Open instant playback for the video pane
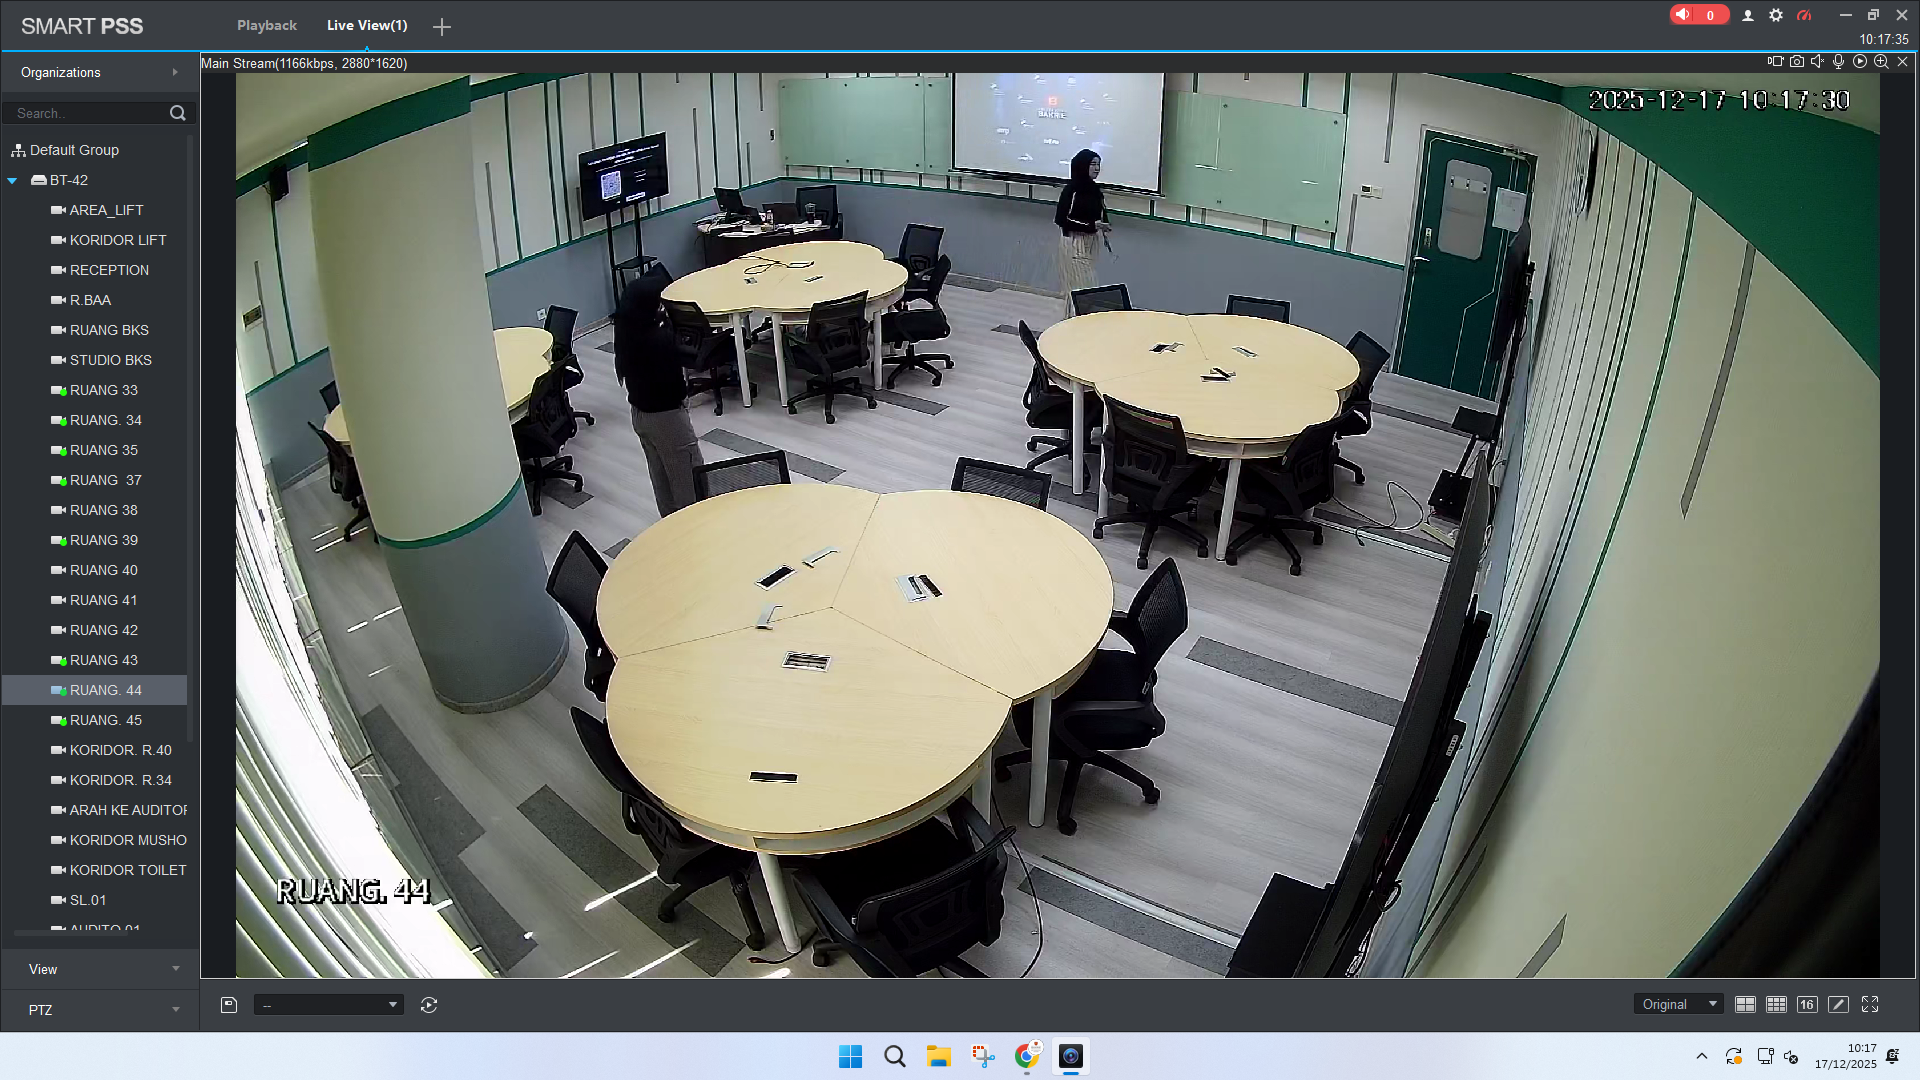Viewport: 1920px width, 1080px height. coord(1860,61)
